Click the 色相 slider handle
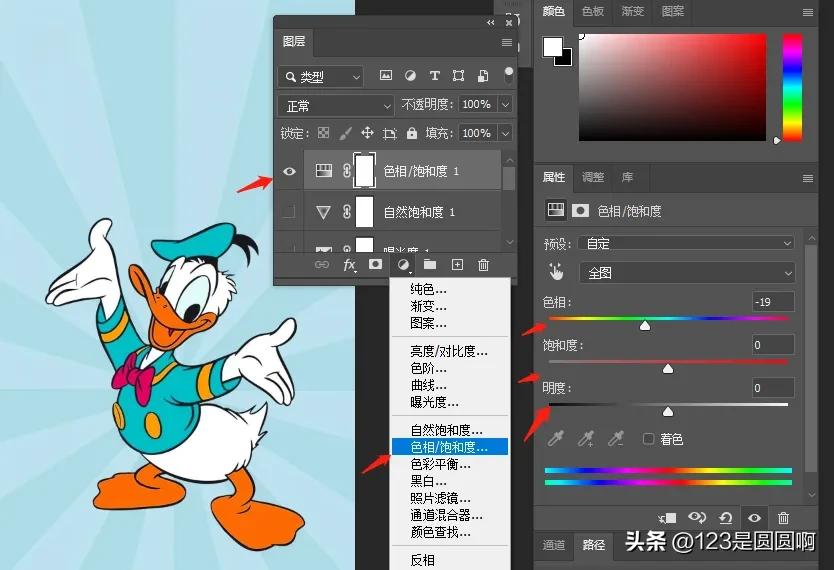This screenshot has width=834, height=570. point(645,325)
